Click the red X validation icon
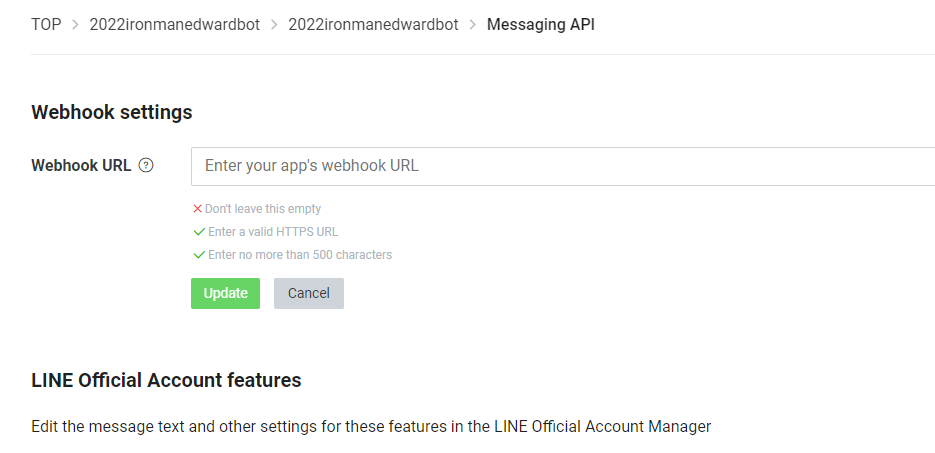Screen dimensions: 935x453 pyautogui.click(x=198, y=209)
